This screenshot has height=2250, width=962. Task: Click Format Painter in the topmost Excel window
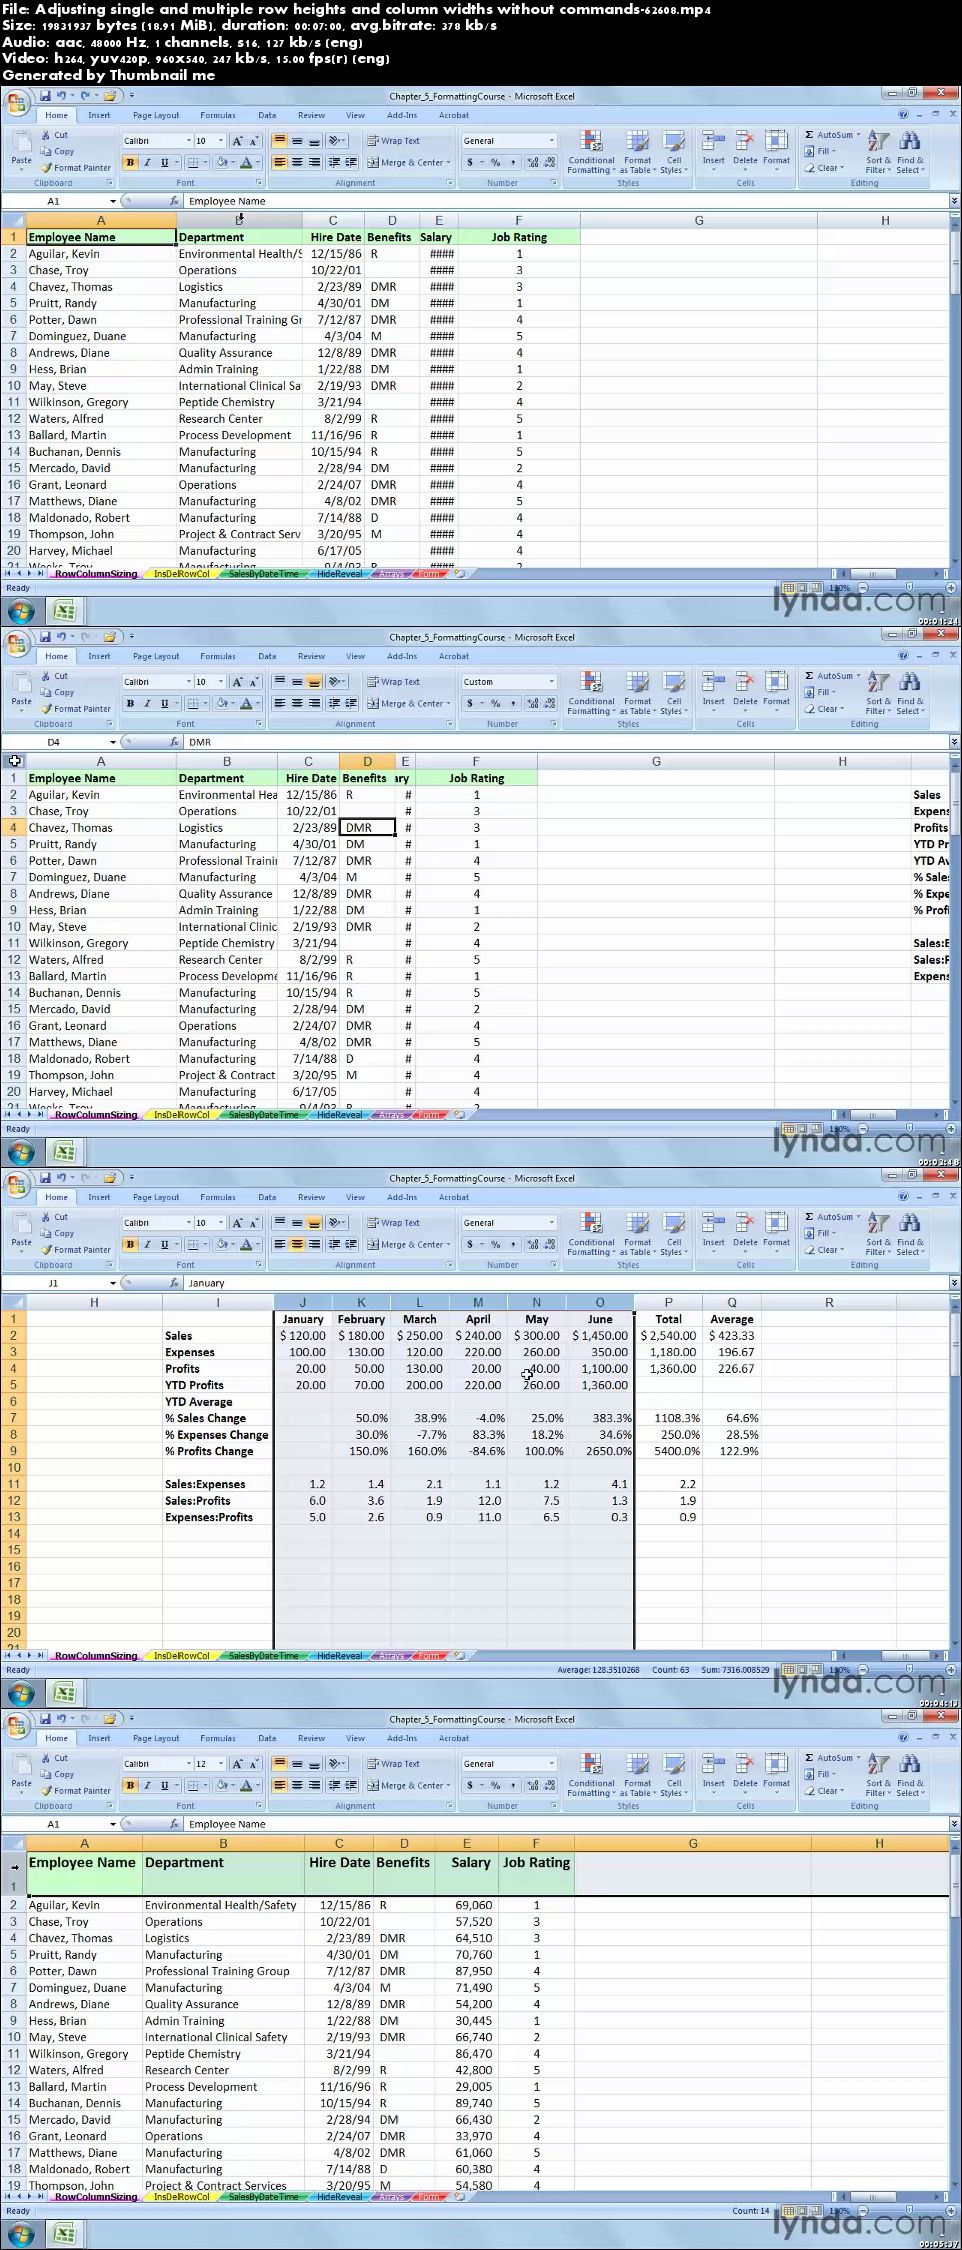coord(76,168)
